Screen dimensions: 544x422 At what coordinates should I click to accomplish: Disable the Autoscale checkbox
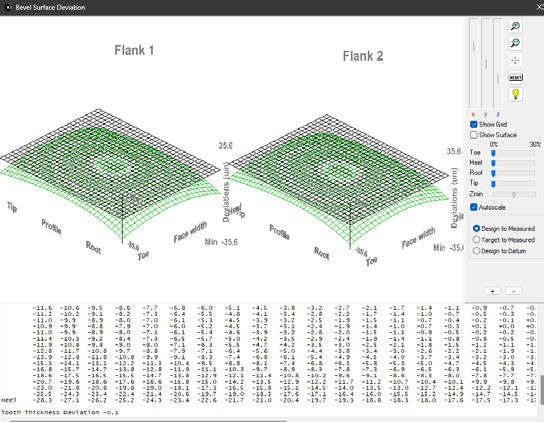point(474,207)
